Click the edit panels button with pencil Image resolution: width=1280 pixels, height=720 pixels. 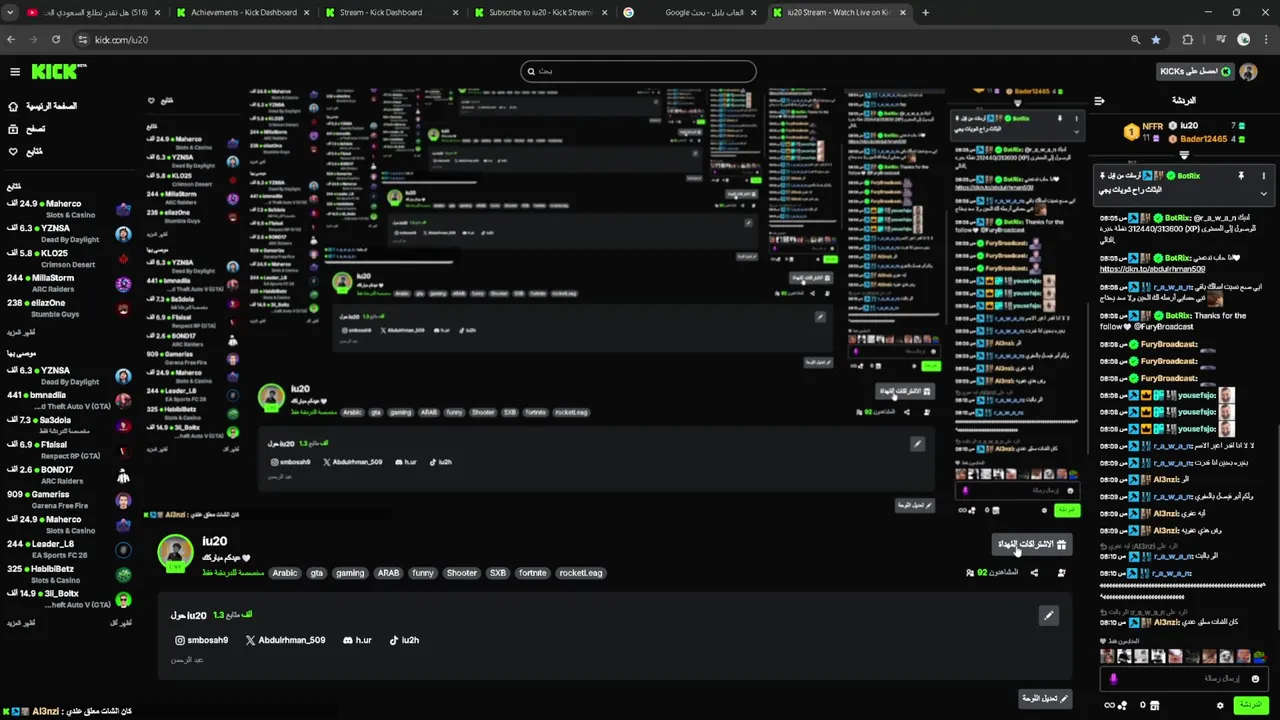(1045, 698)
